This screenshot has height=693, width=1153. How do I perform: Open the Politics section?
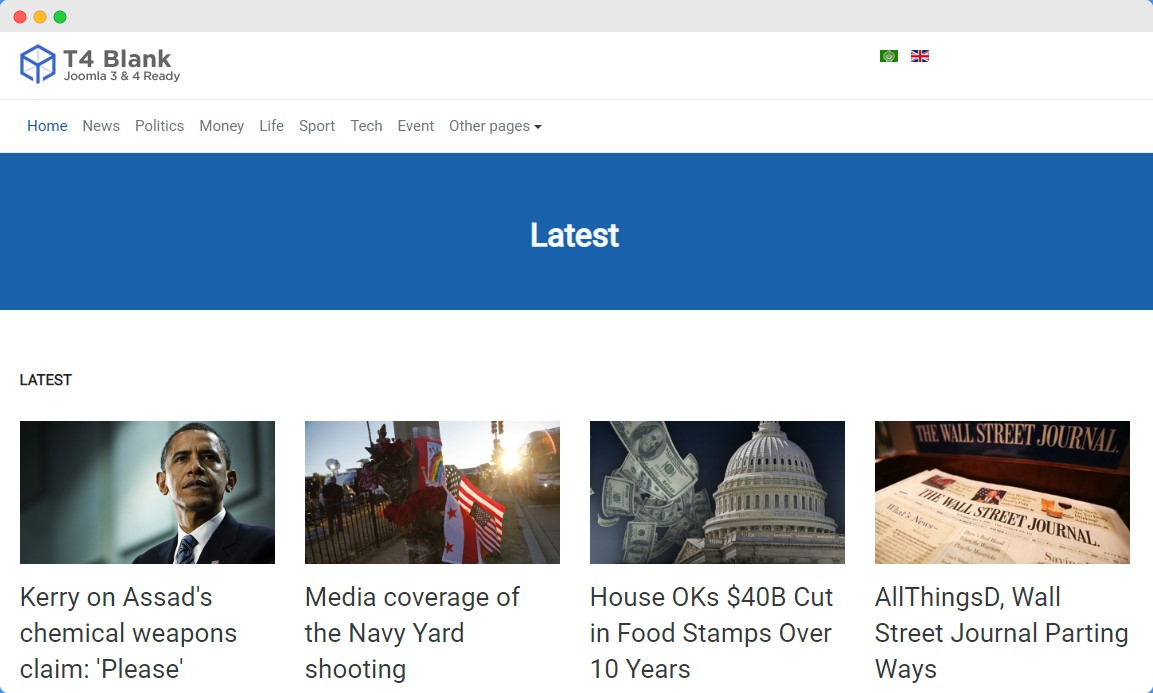160,126
